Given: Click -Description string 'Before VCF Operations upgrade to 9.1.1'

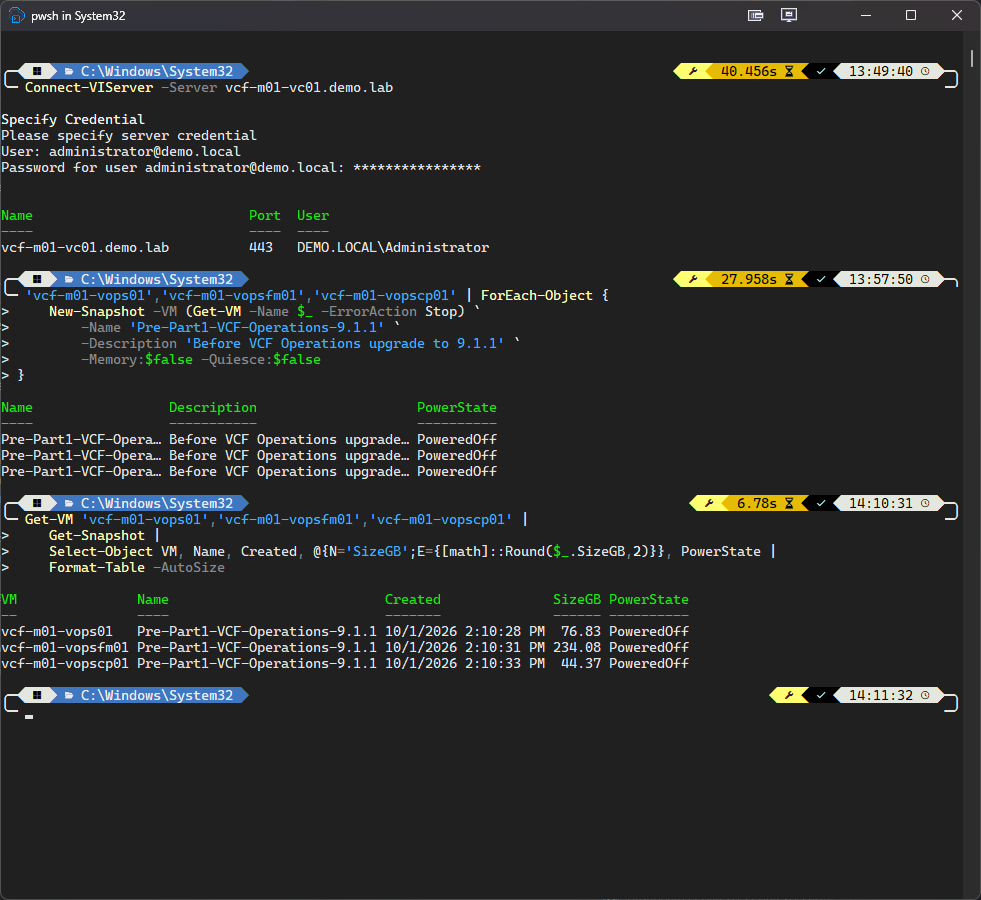Looking at the screenshot, I should point(345,343).
